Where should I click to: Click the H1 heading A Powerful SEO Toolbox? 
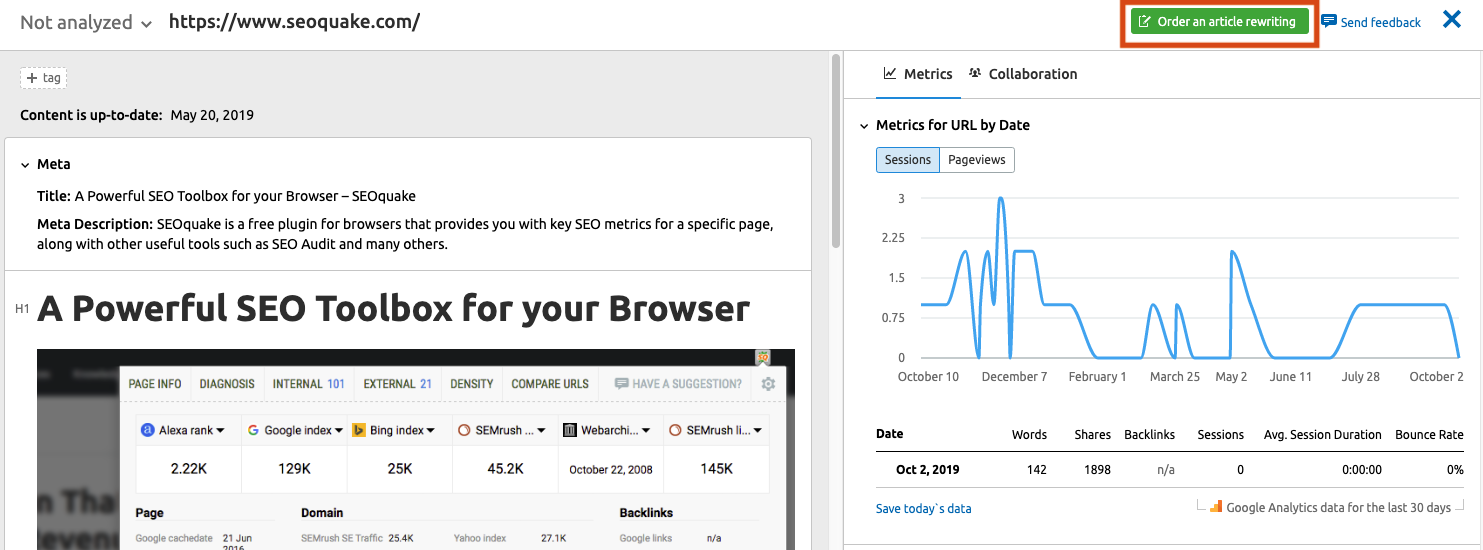coord(394,309)
